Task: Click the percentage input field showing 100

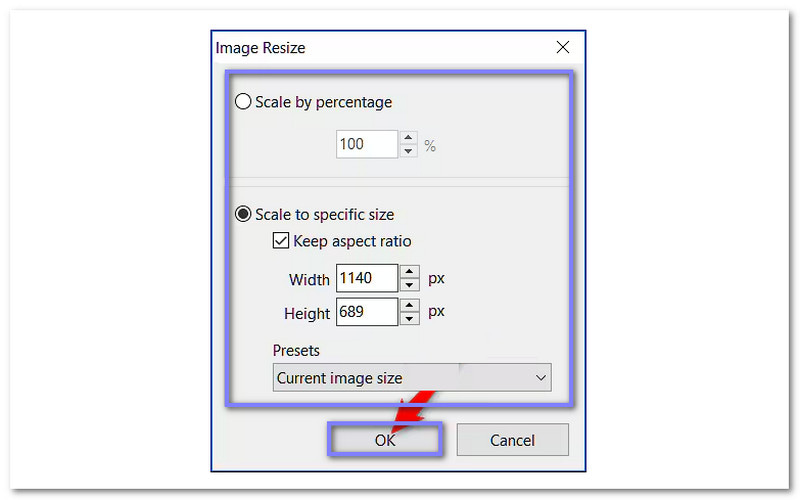Action: tap(366, 144)
